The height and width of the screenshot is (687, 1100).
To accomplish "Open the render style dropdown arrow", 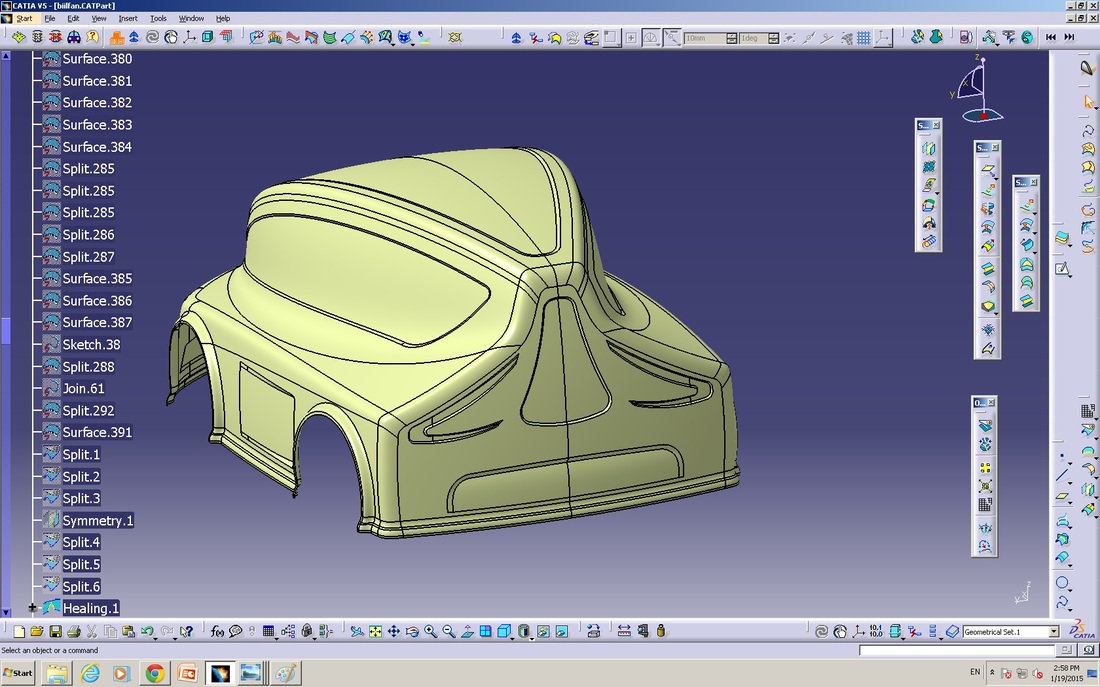I will coord(530,639).
